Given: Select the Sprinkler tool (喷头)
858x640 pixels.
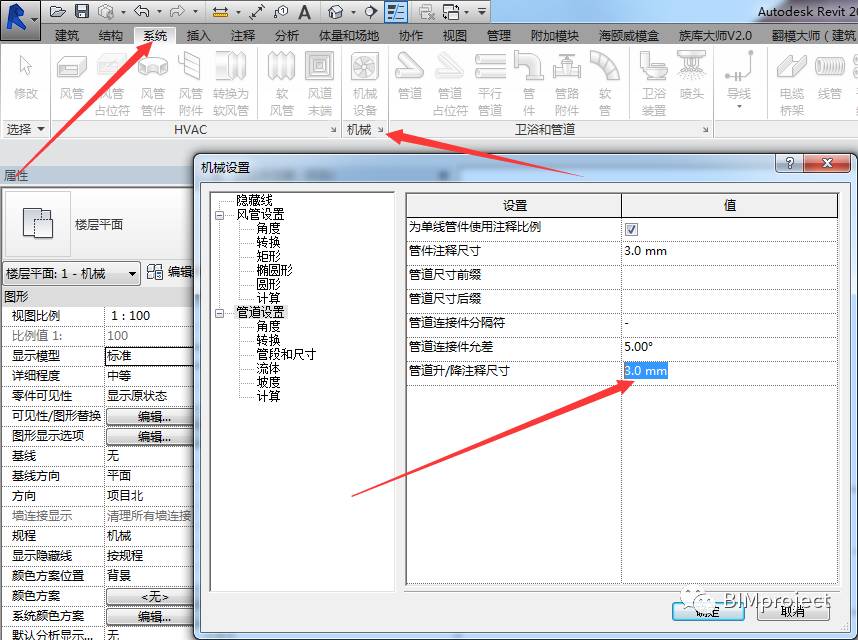Looking at the screenshot, I should tap(692, 77).
